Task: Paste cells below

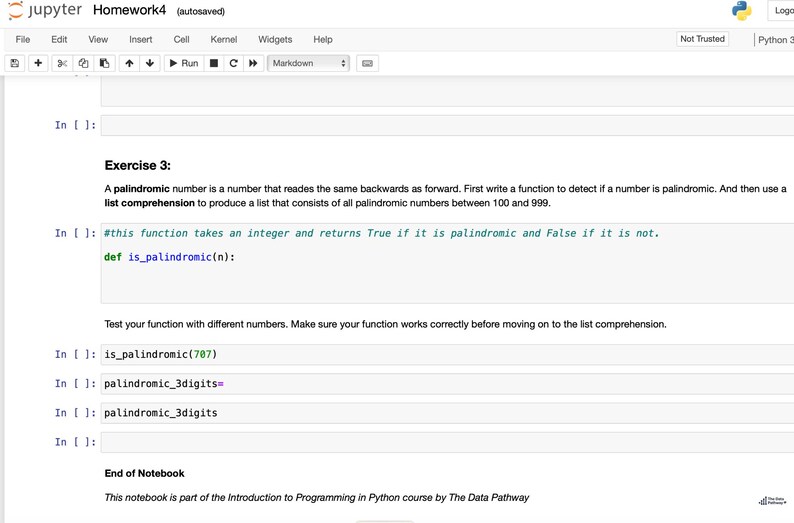Action: pyautogui.click(x=104, y=63)
